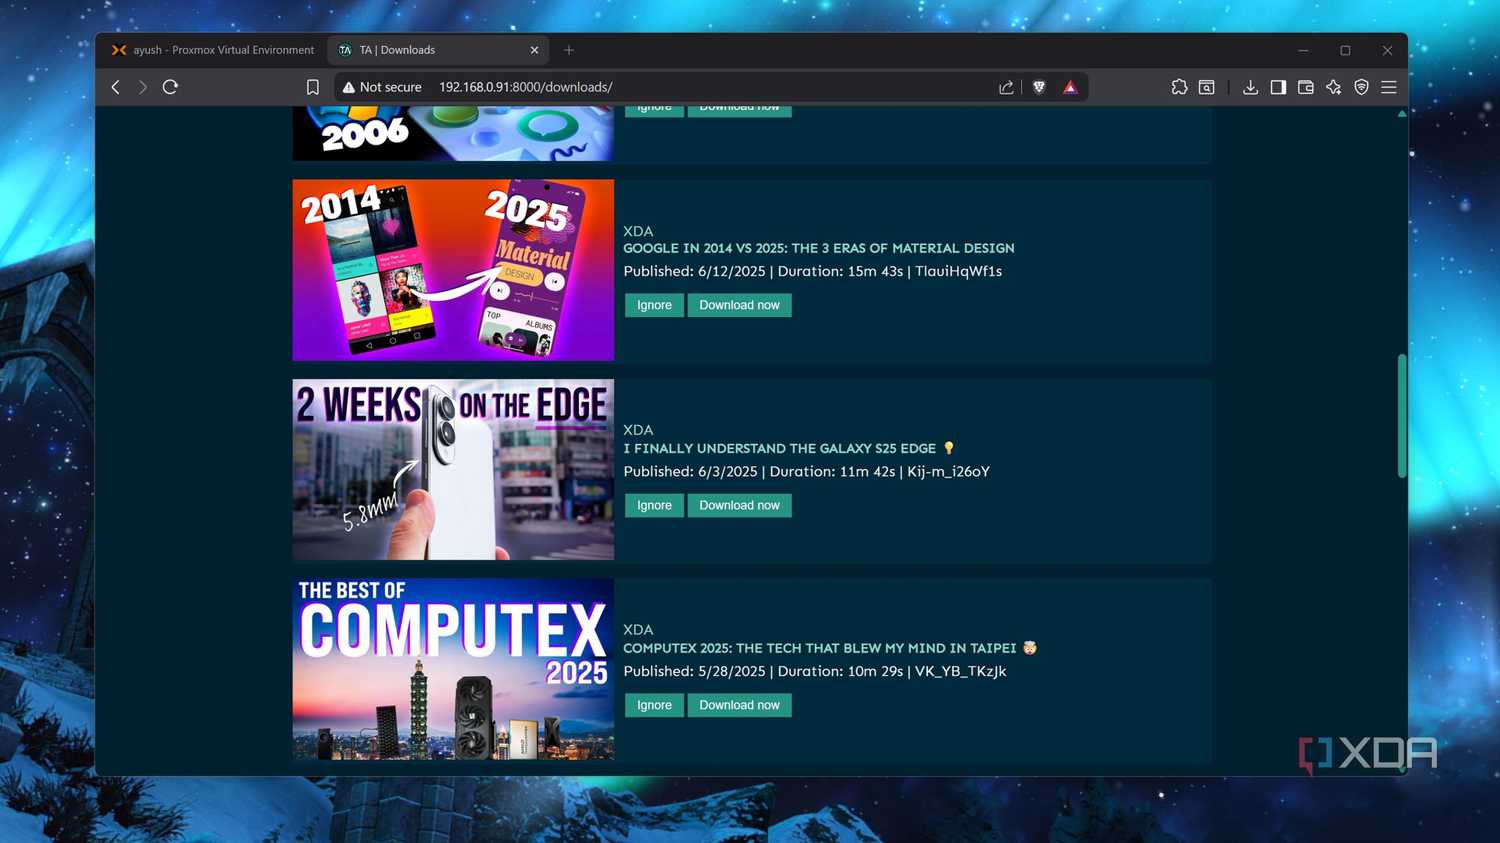Switch to the Proxmox Virtual Environment tab
The height and width of the screenshot is (843, 1500).
pyautogui.click(x=213, y=50)
